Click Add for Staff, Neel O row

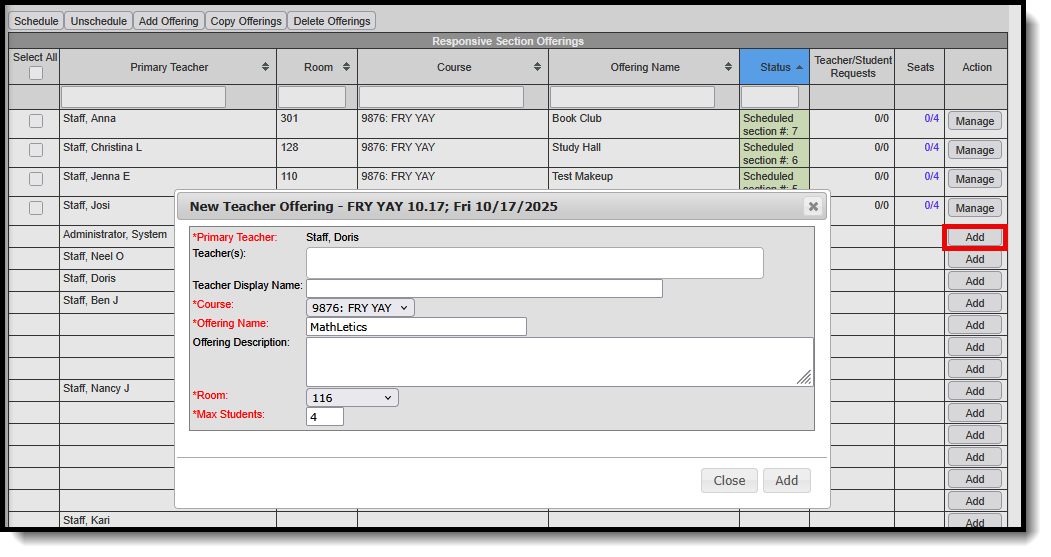975,259
